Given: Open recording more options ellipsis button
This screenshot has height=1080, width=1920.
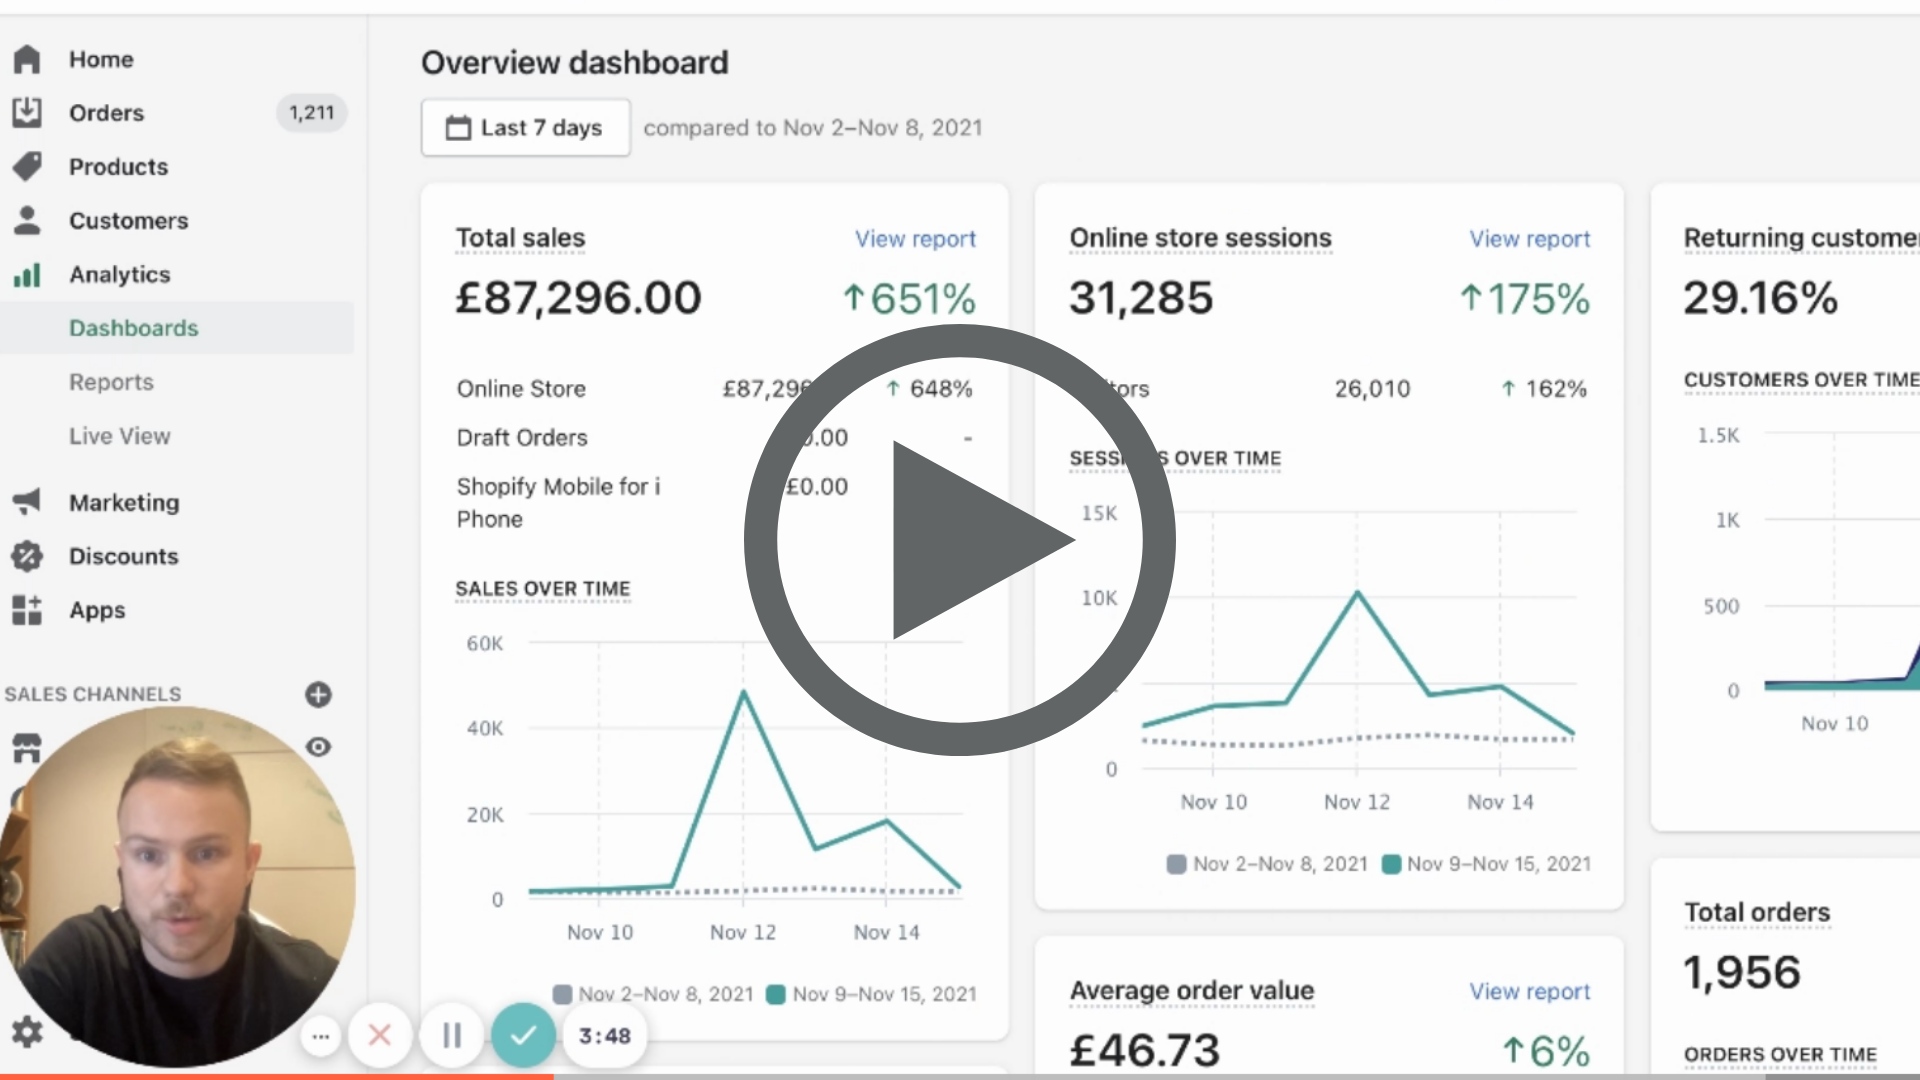Looking at the screenshot, I should pyautogui.click(x=321, y=1036).
